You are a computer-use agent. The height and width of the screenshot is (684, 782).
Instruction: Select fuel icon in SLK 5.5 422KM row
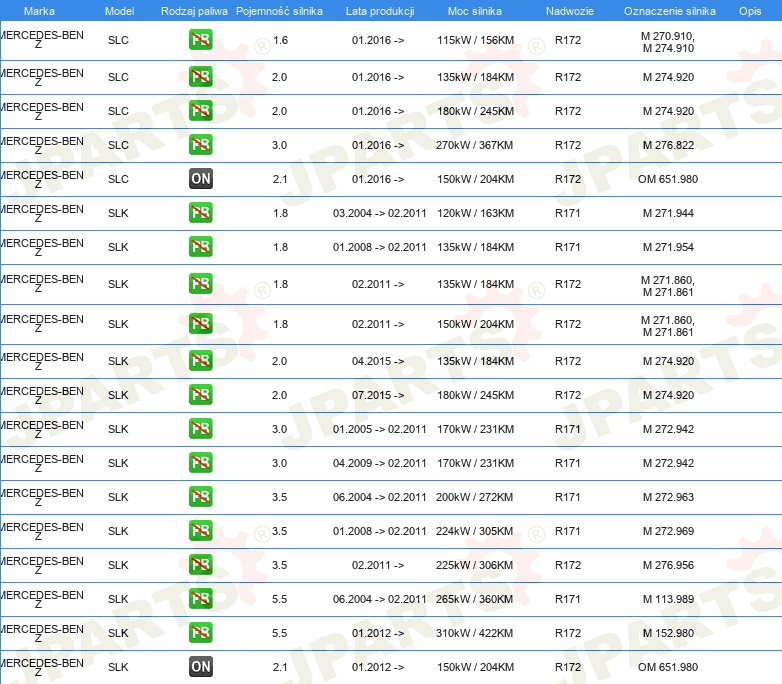pyautogui.click(x=200, y=633)
